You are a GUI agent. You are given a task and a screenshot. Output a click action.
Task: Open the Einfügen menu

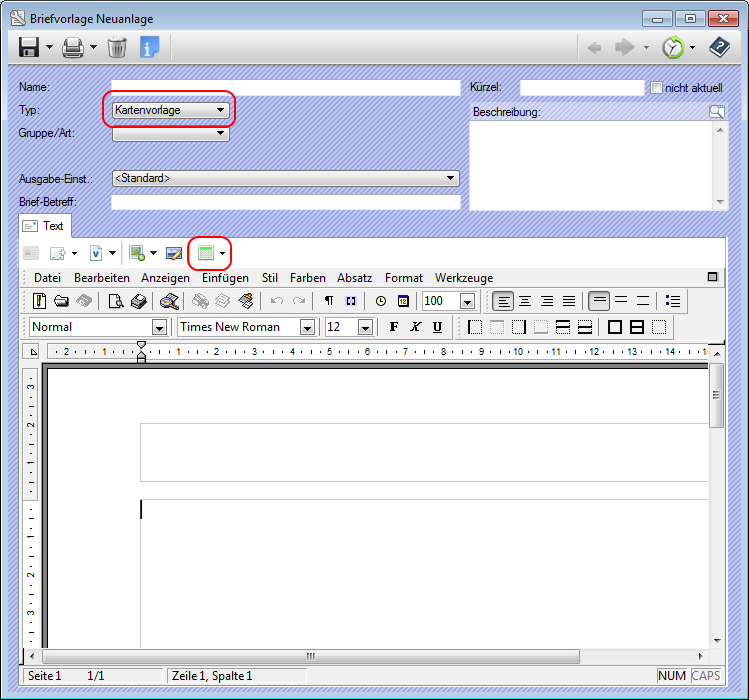[225, 278]
